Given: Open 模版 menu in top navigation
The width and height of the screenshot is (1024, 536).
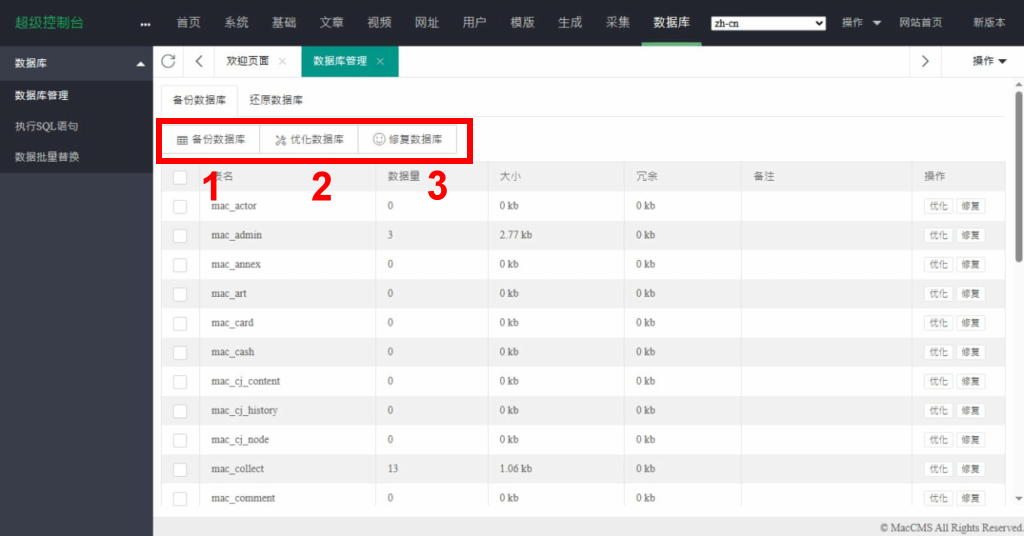Looking at the screenshot, I should [x=522, y=23].
